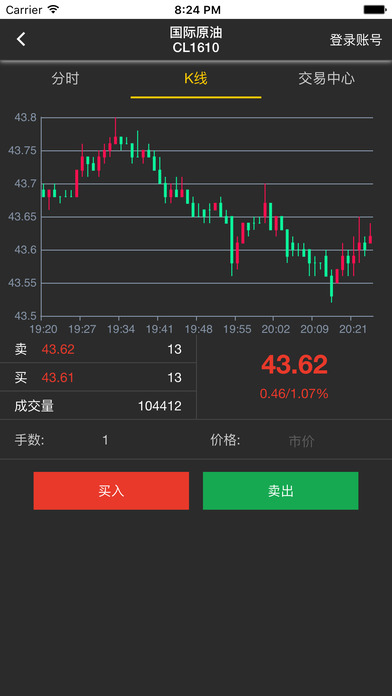Image resolution: width=392 pixels, height=696 pixels.
Task: Open the 交易中心 tab
Action: click(x=326, y=79)
